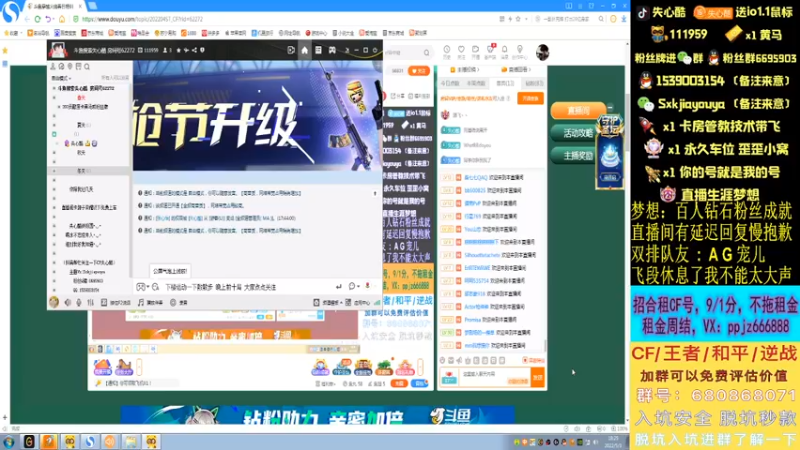Click the Douyu chat text input field
Viewport: 800px width, 450px height.
[x=495, y=378]
